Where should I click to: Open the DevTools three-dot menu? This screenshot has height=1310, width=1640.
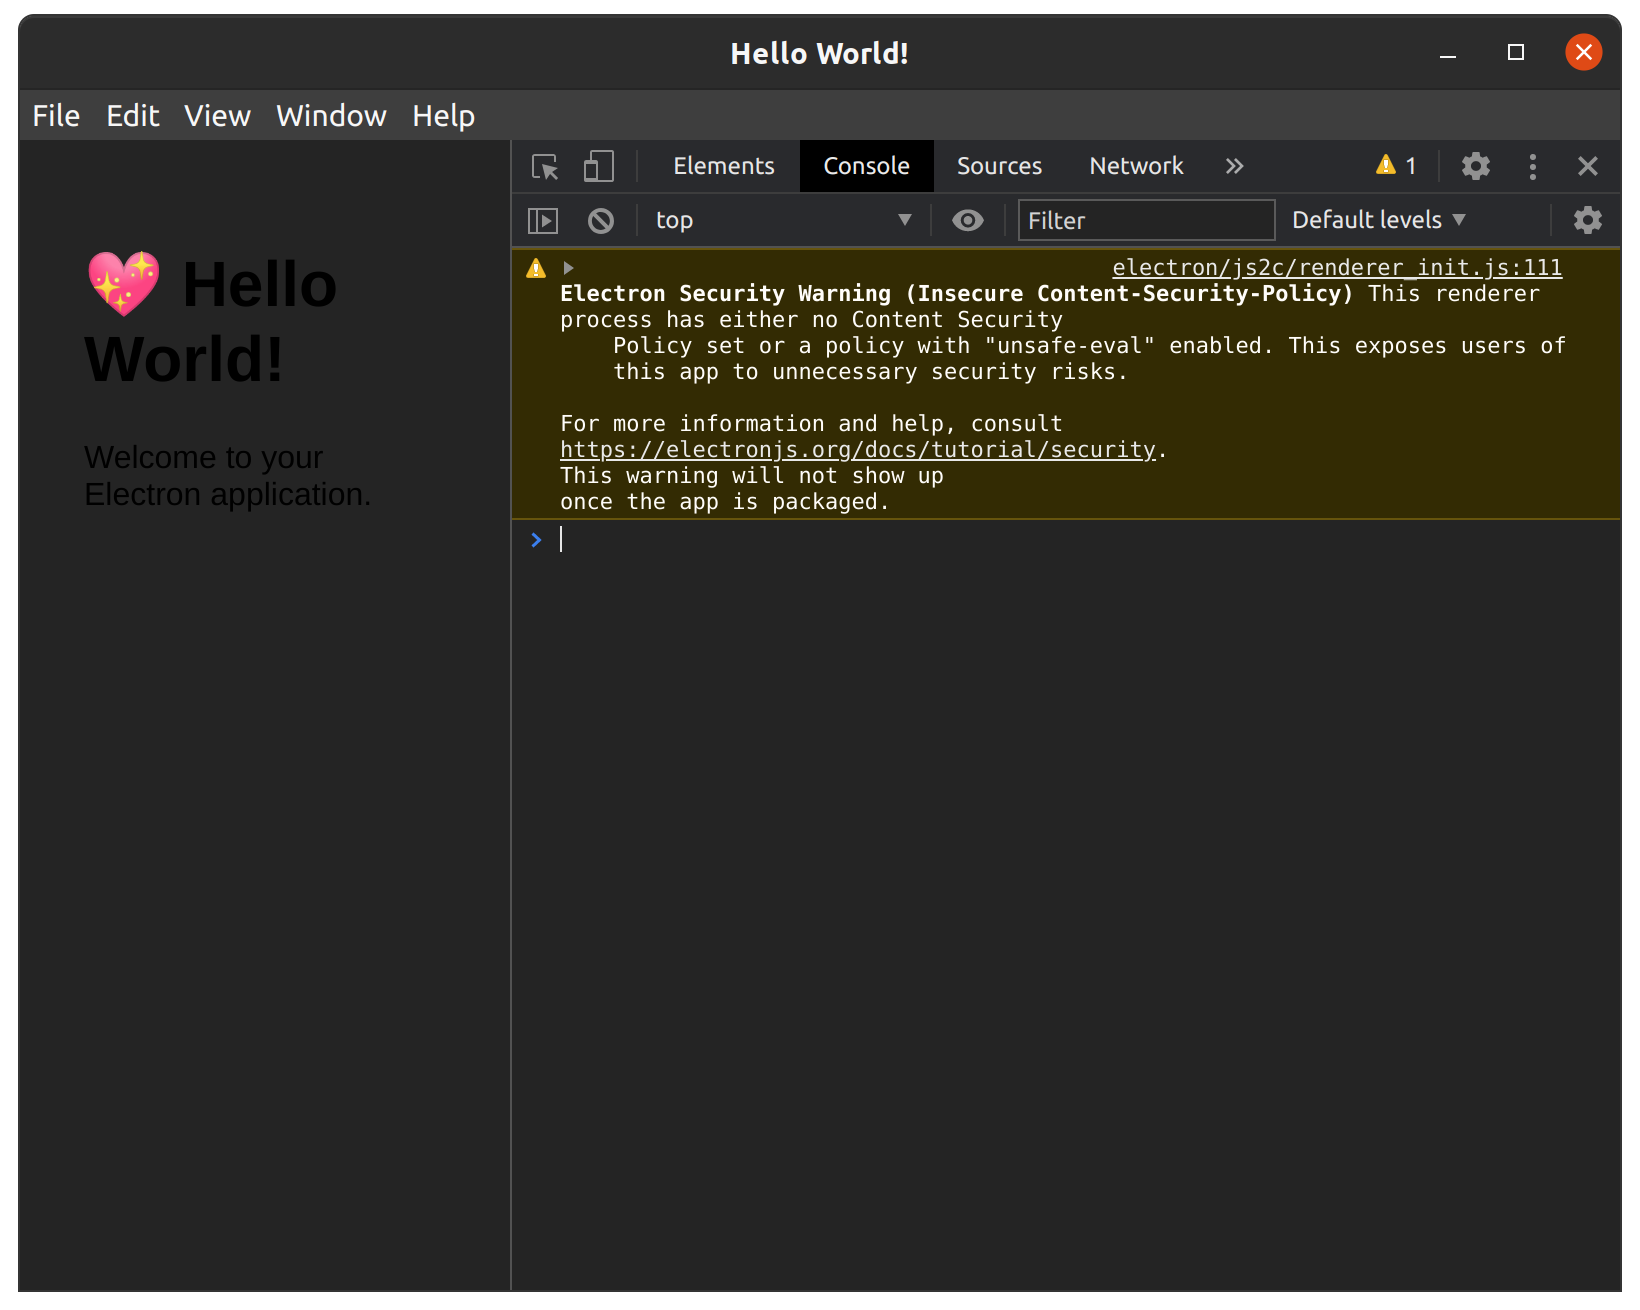[1532, 166]
